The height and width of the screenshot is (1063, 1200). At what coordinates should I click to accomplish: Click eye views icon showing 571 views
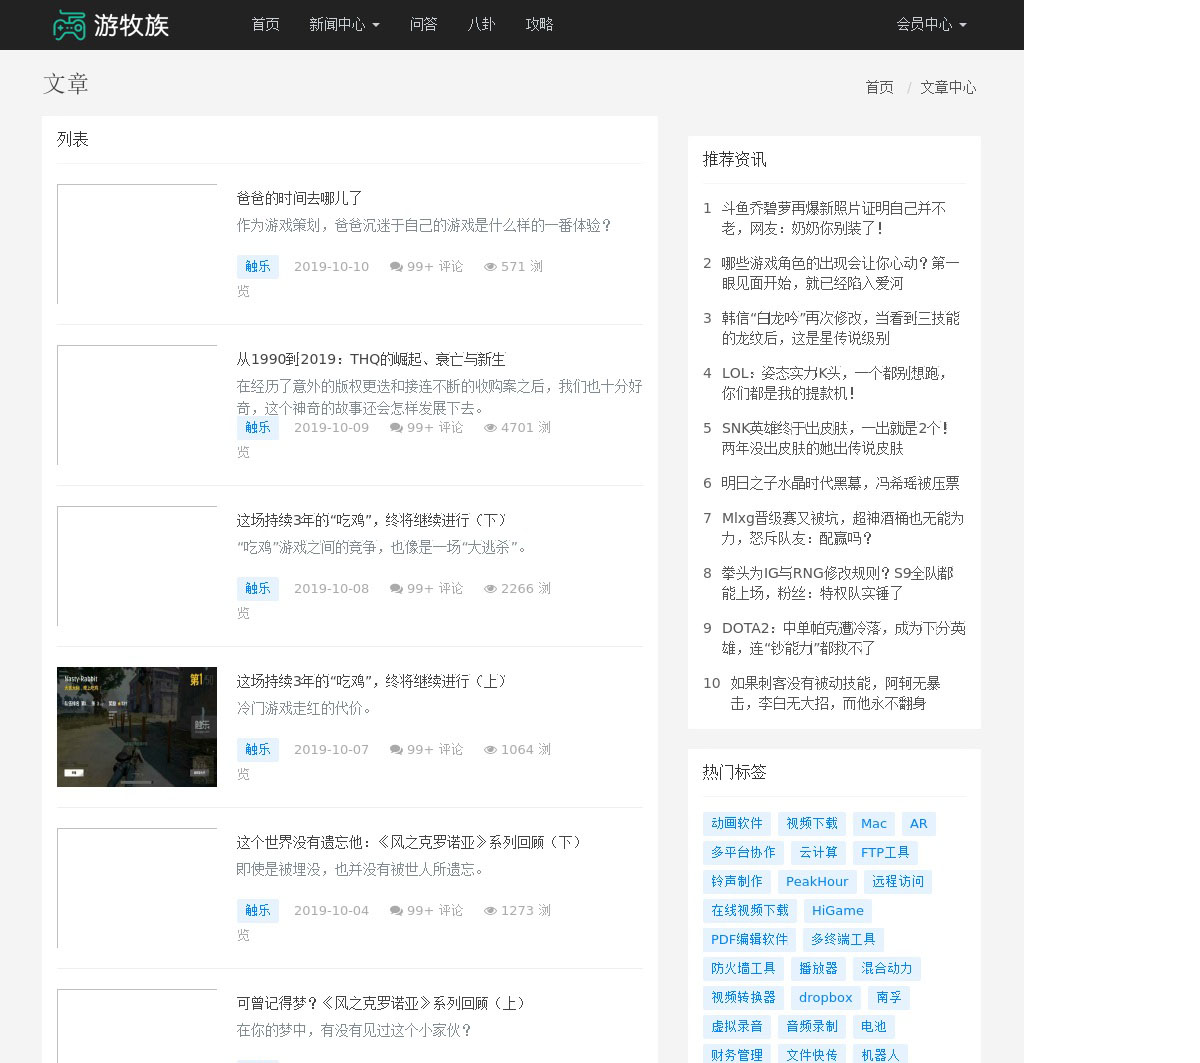pyautogui.click(x=490, y=267)
